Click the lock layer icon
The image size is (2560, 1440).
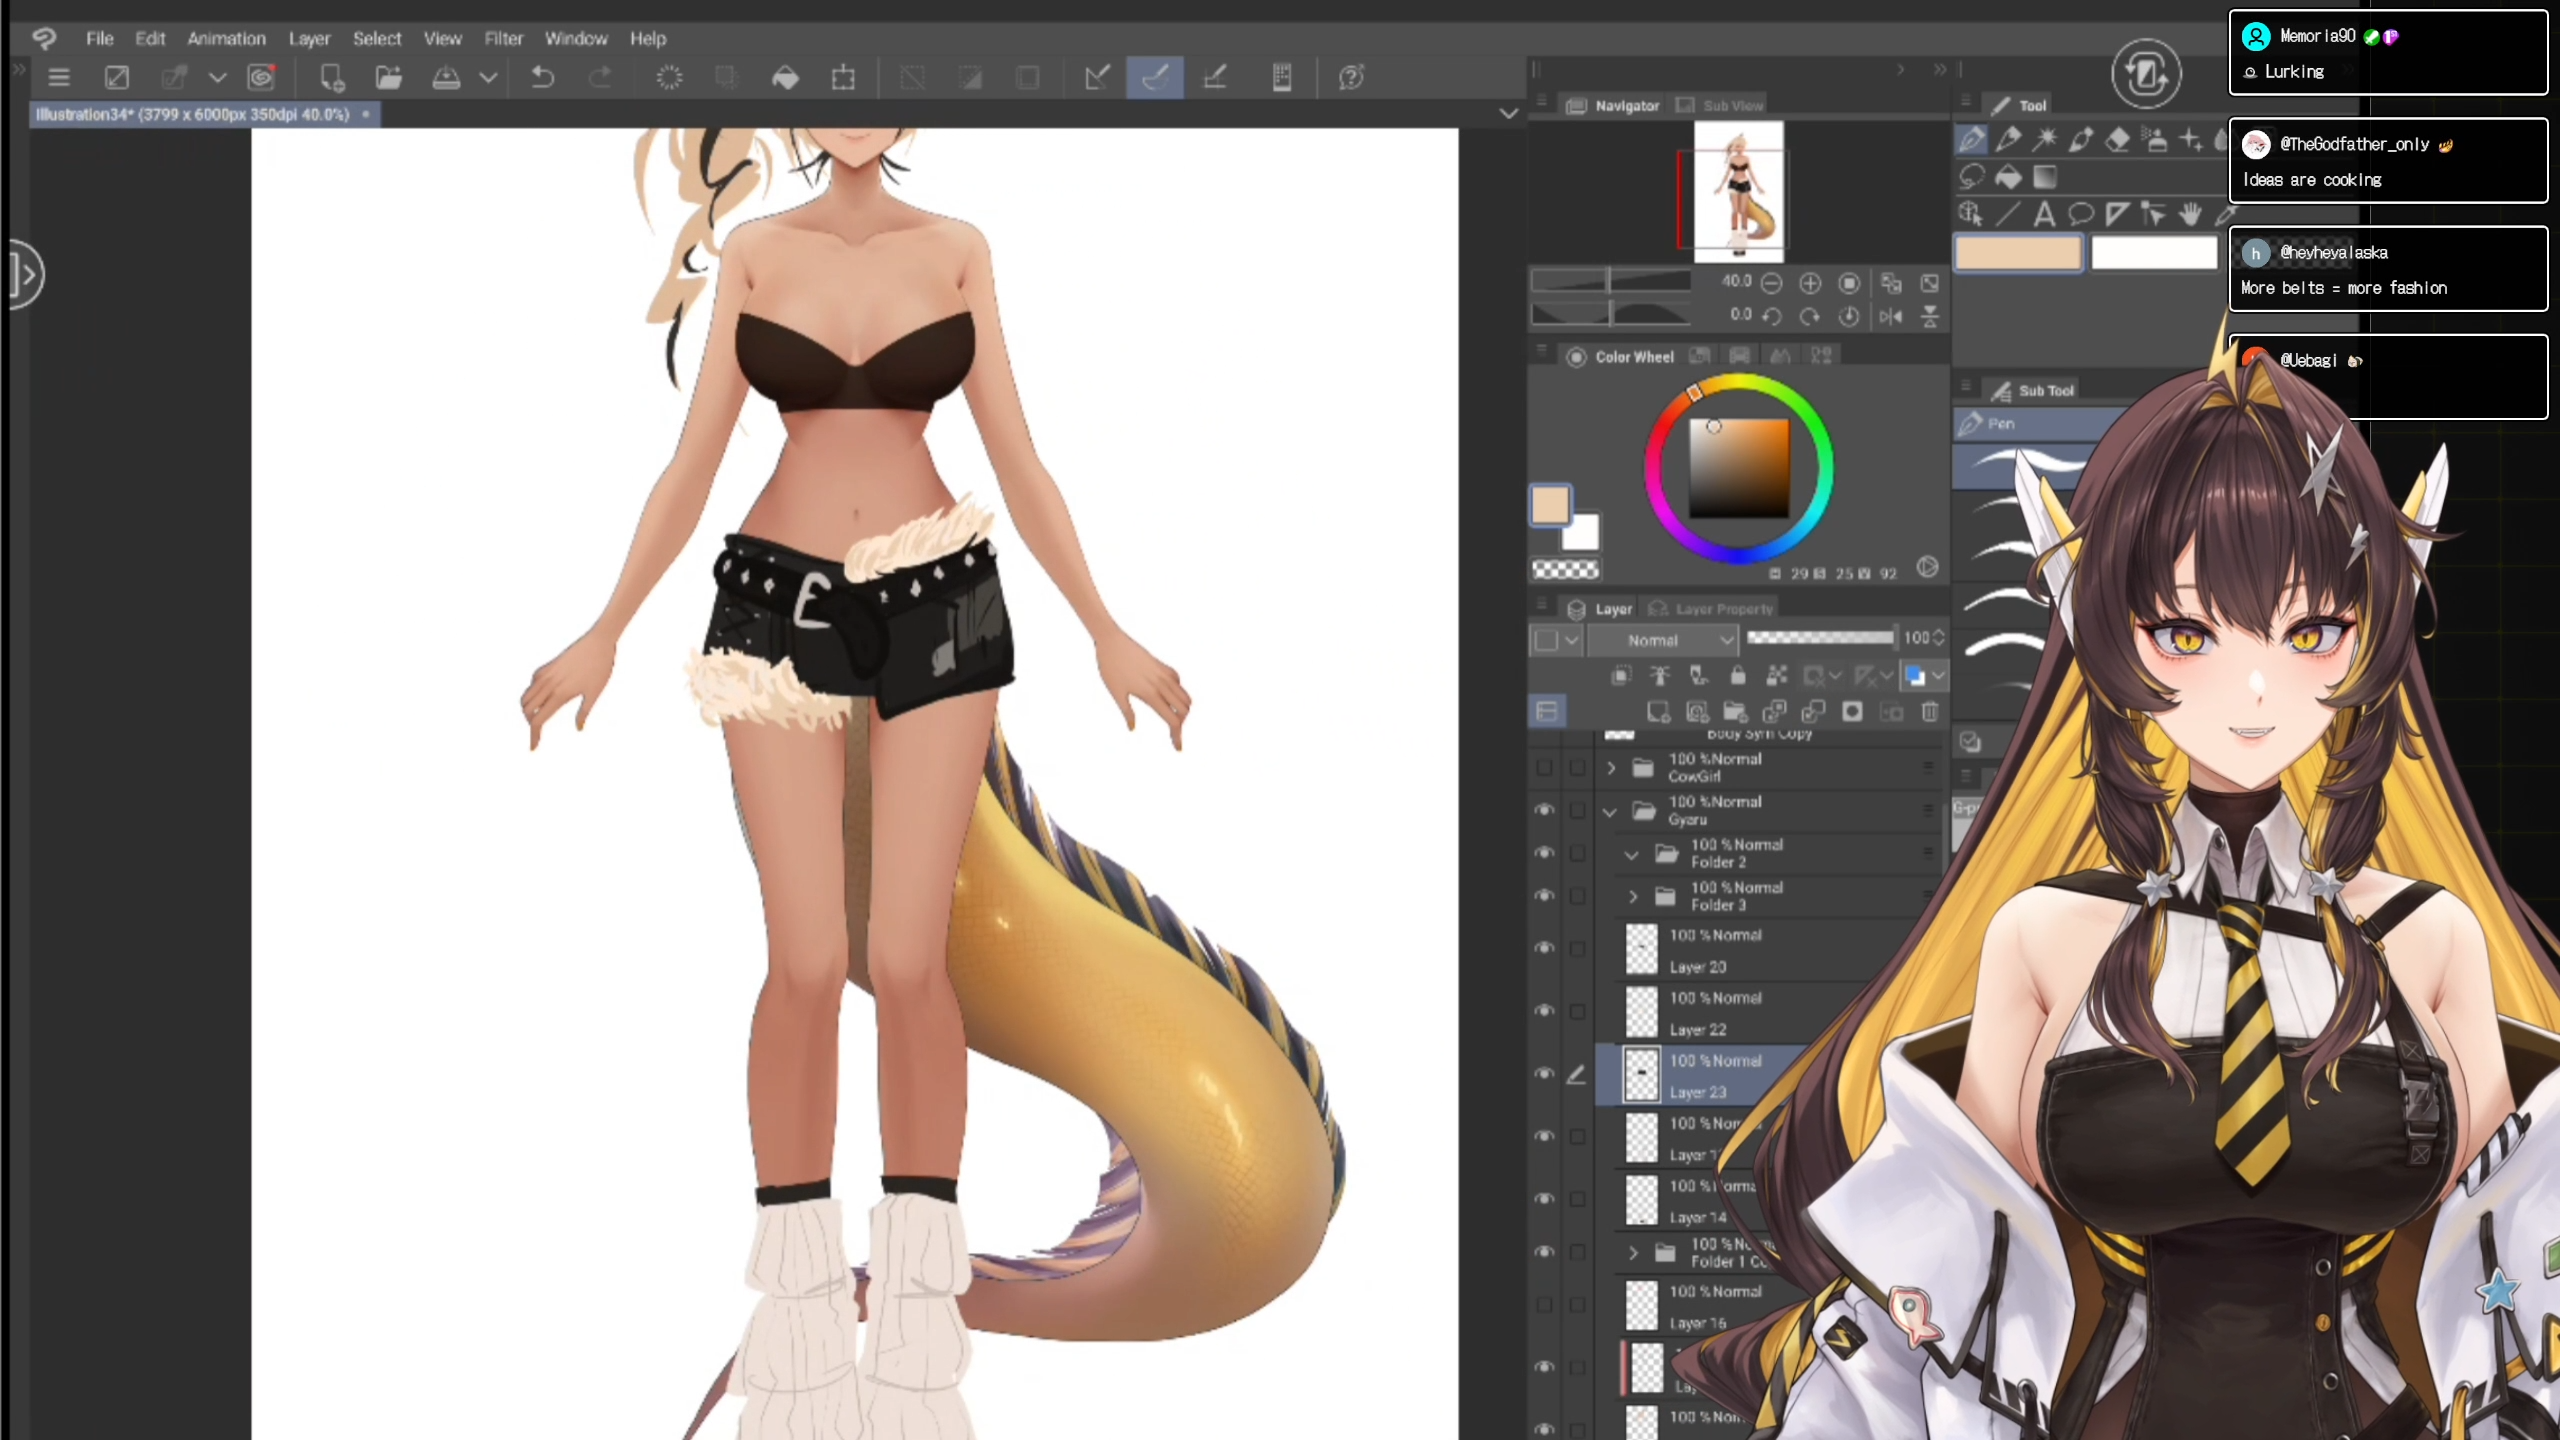point(1738,676)
